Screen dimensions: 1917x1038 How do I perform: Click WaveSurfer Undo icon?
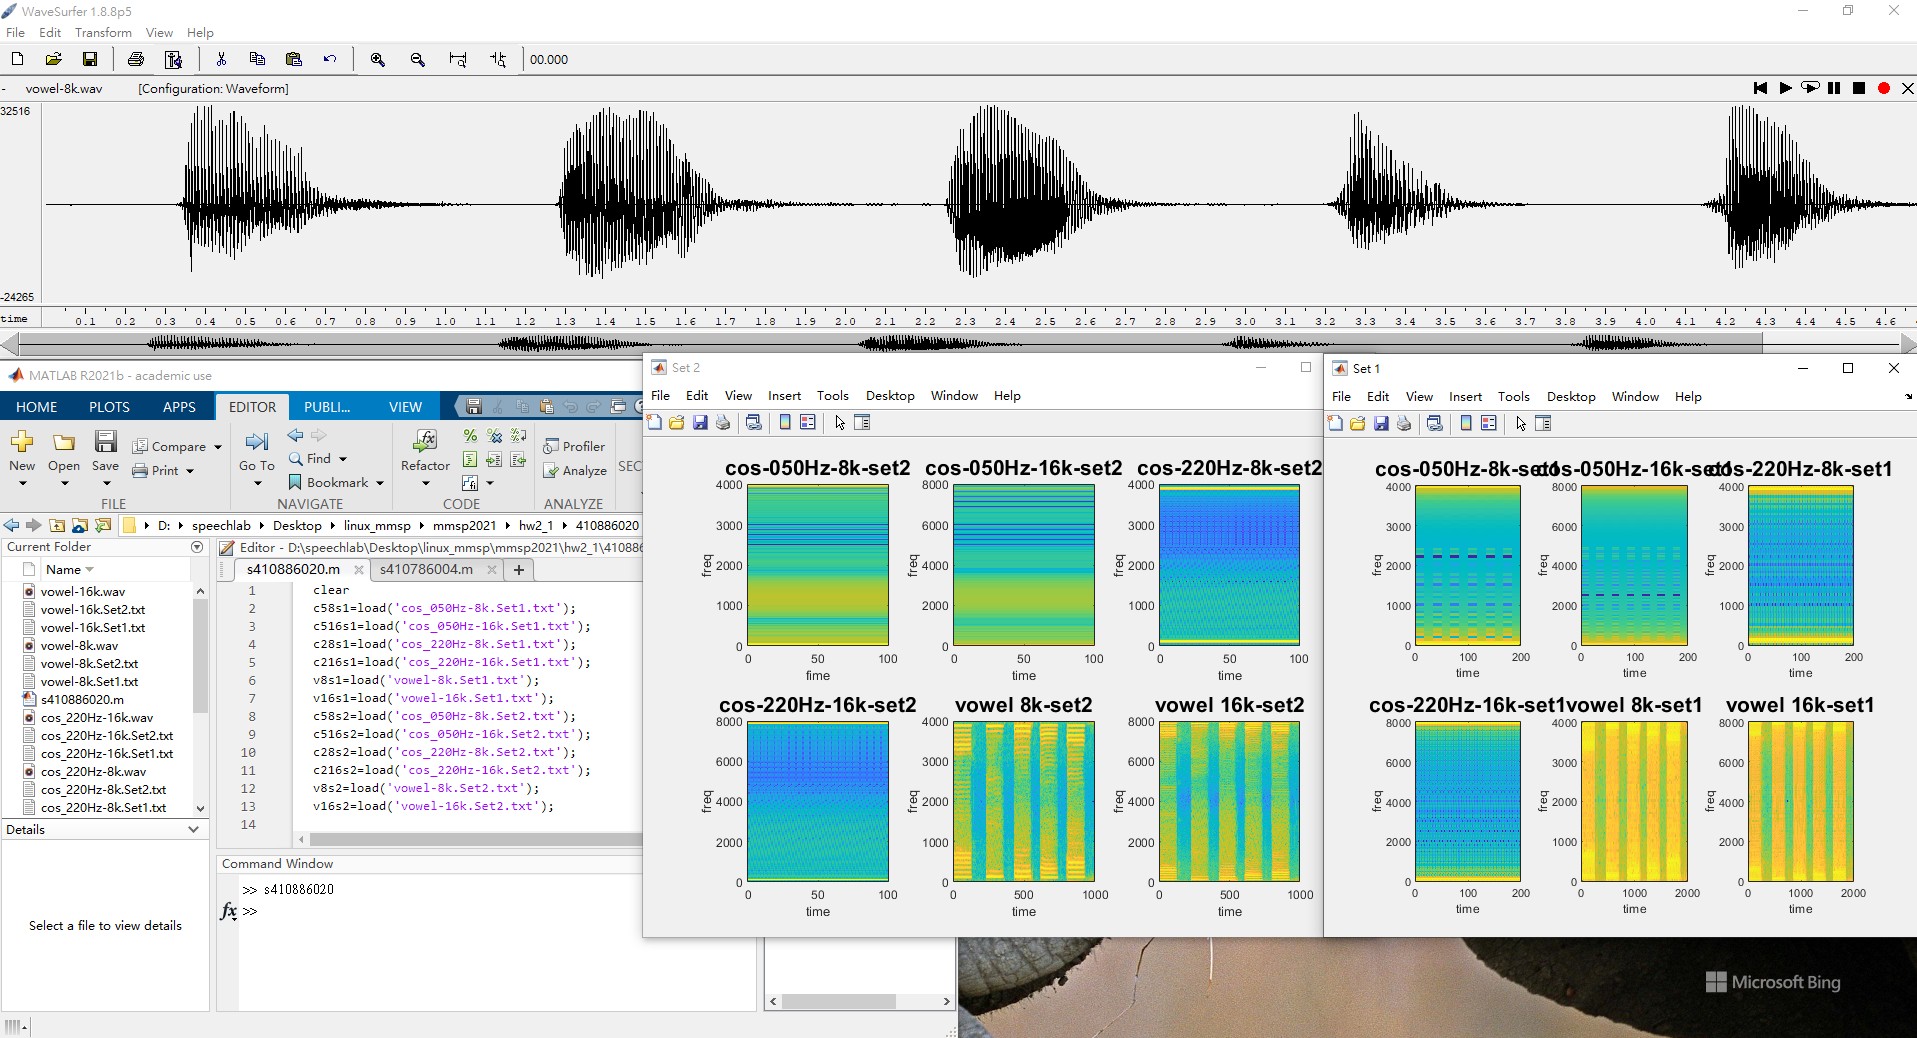[330, 59]
